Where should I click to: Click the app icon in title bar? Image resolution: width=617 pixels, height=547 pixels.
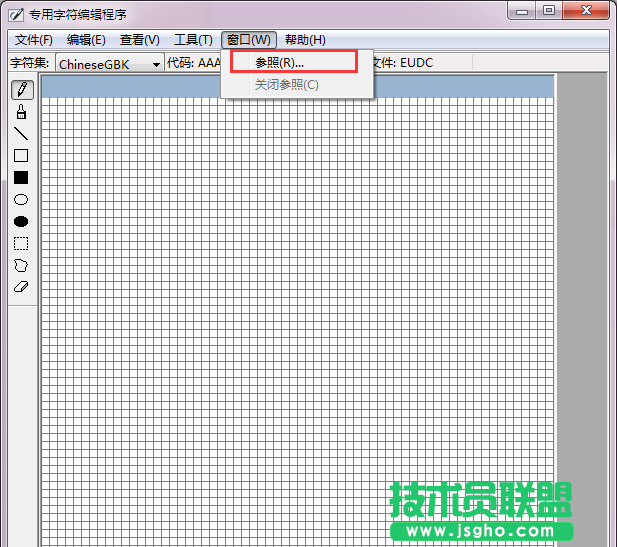click(x=16, y=15)
